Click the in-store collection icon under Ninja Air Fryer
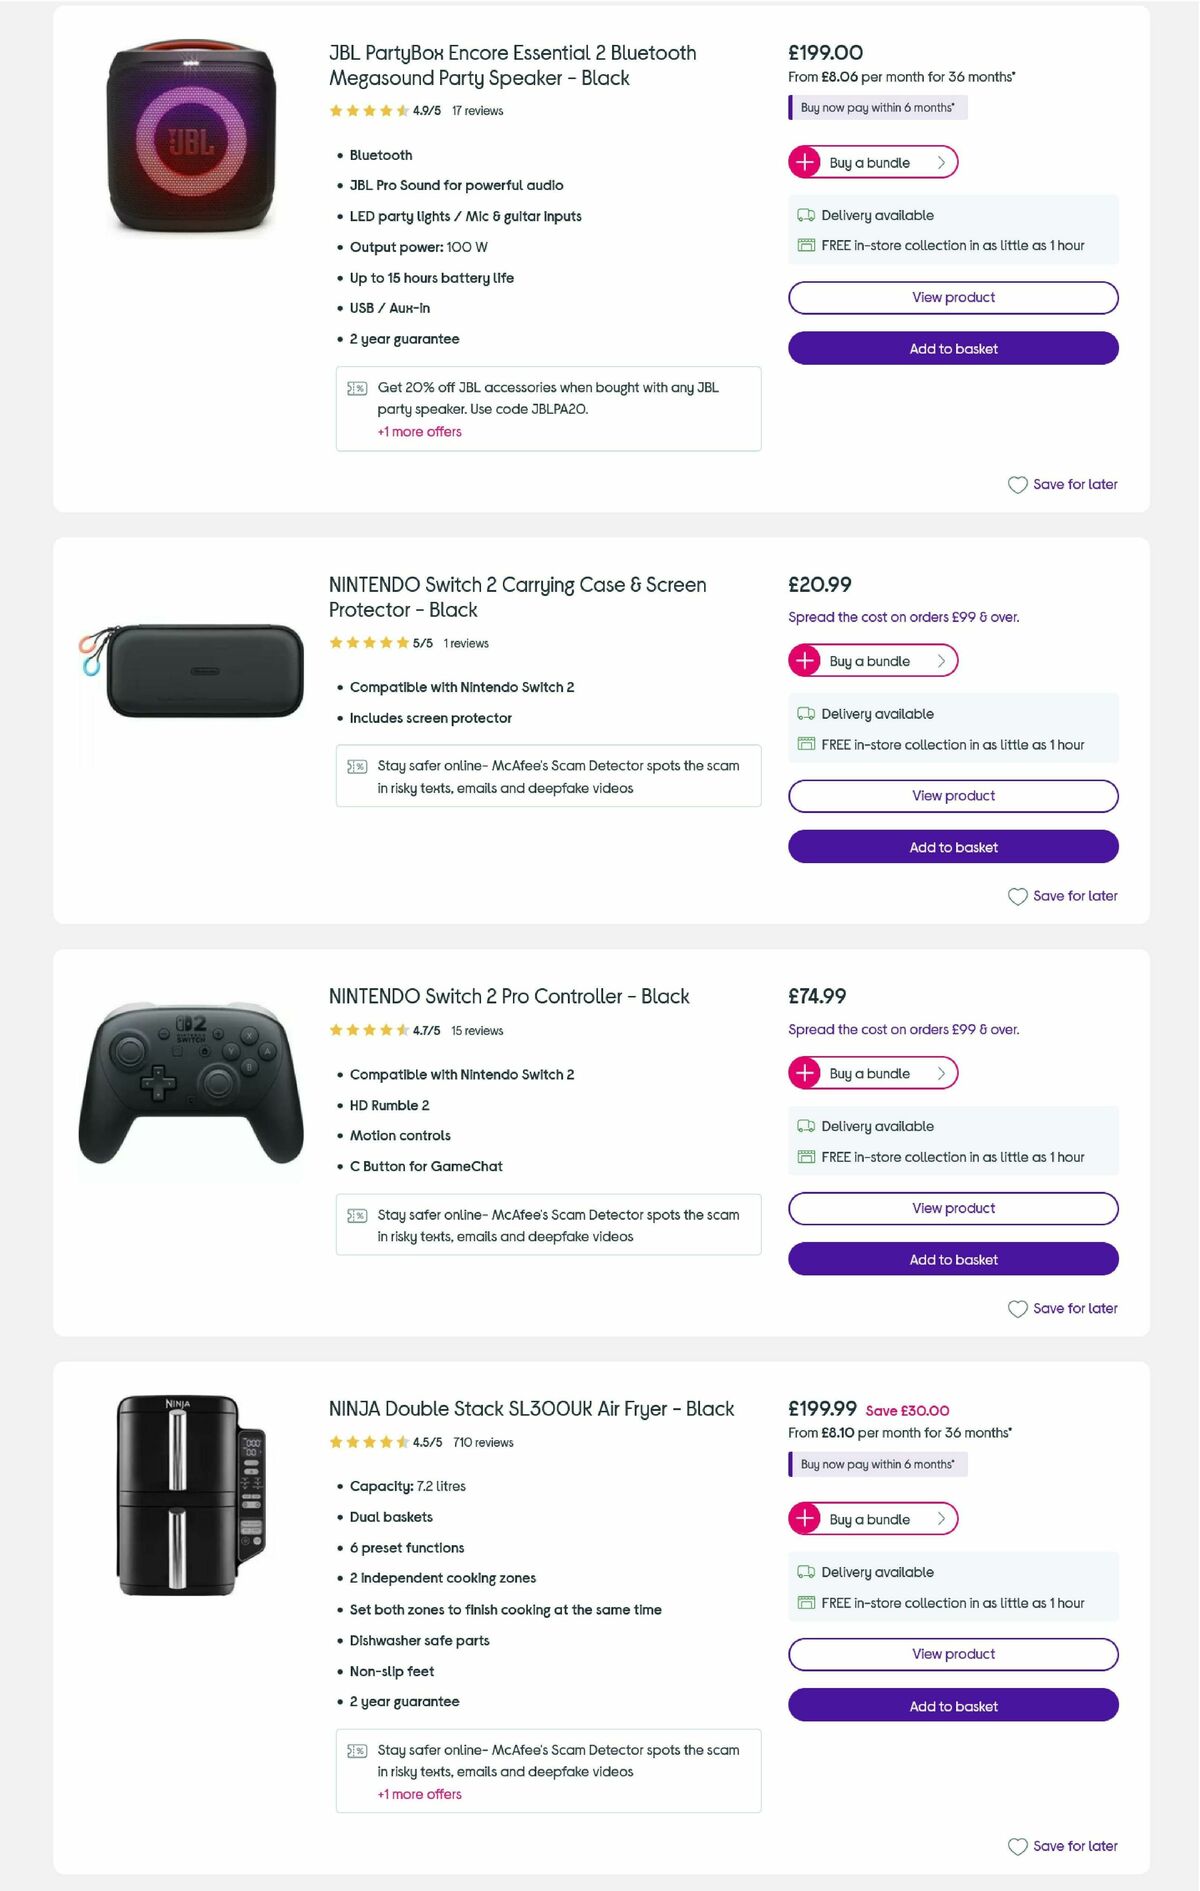 coord(806,1602)
